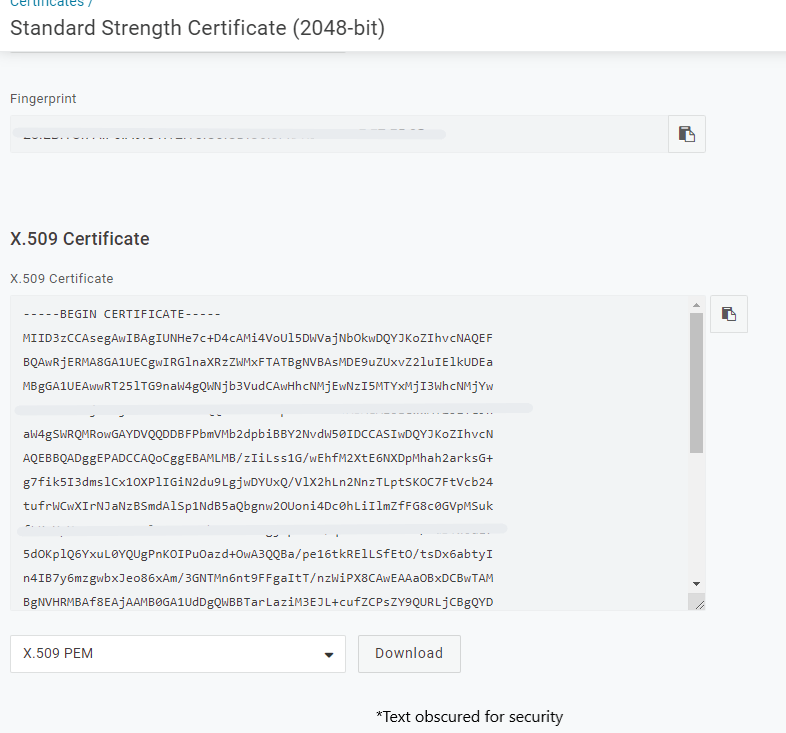Click the X.509 Certificate section heading
Screen dimensions: 786x733
tap(80, 239)
